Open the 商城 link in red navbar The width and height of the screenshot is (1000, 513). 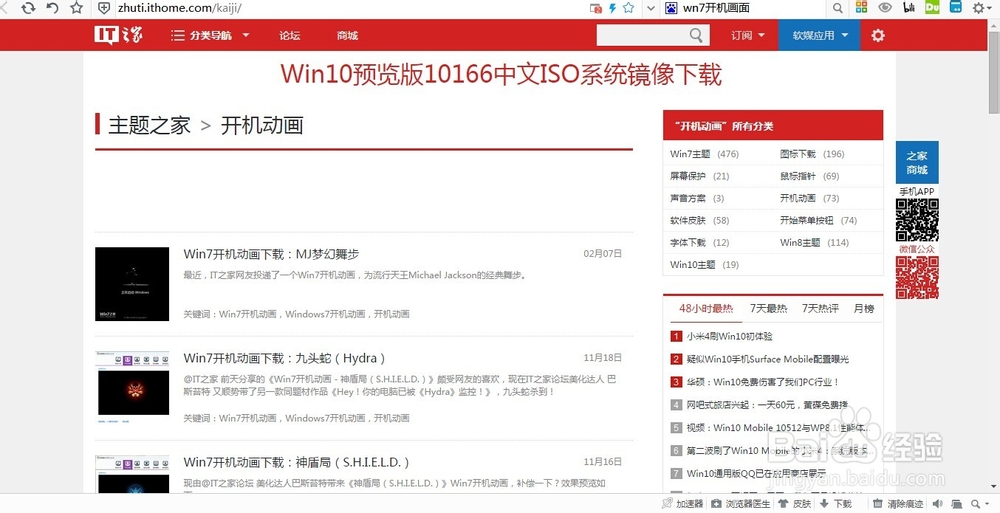click(x=348, y=36)
